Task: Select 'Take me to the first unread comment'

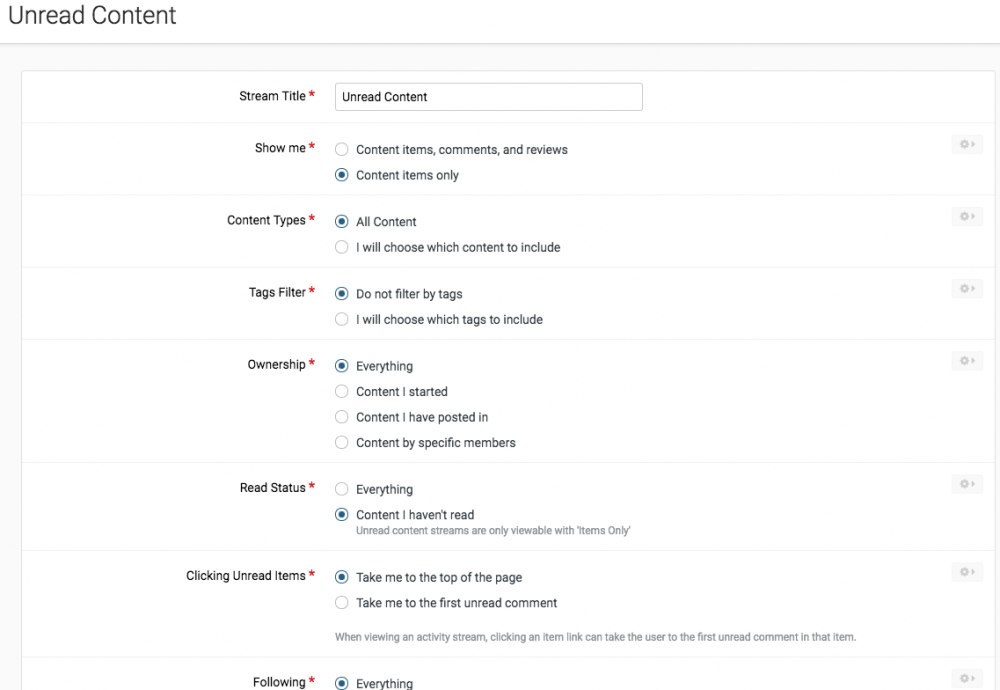Action: tap(342, 602)
